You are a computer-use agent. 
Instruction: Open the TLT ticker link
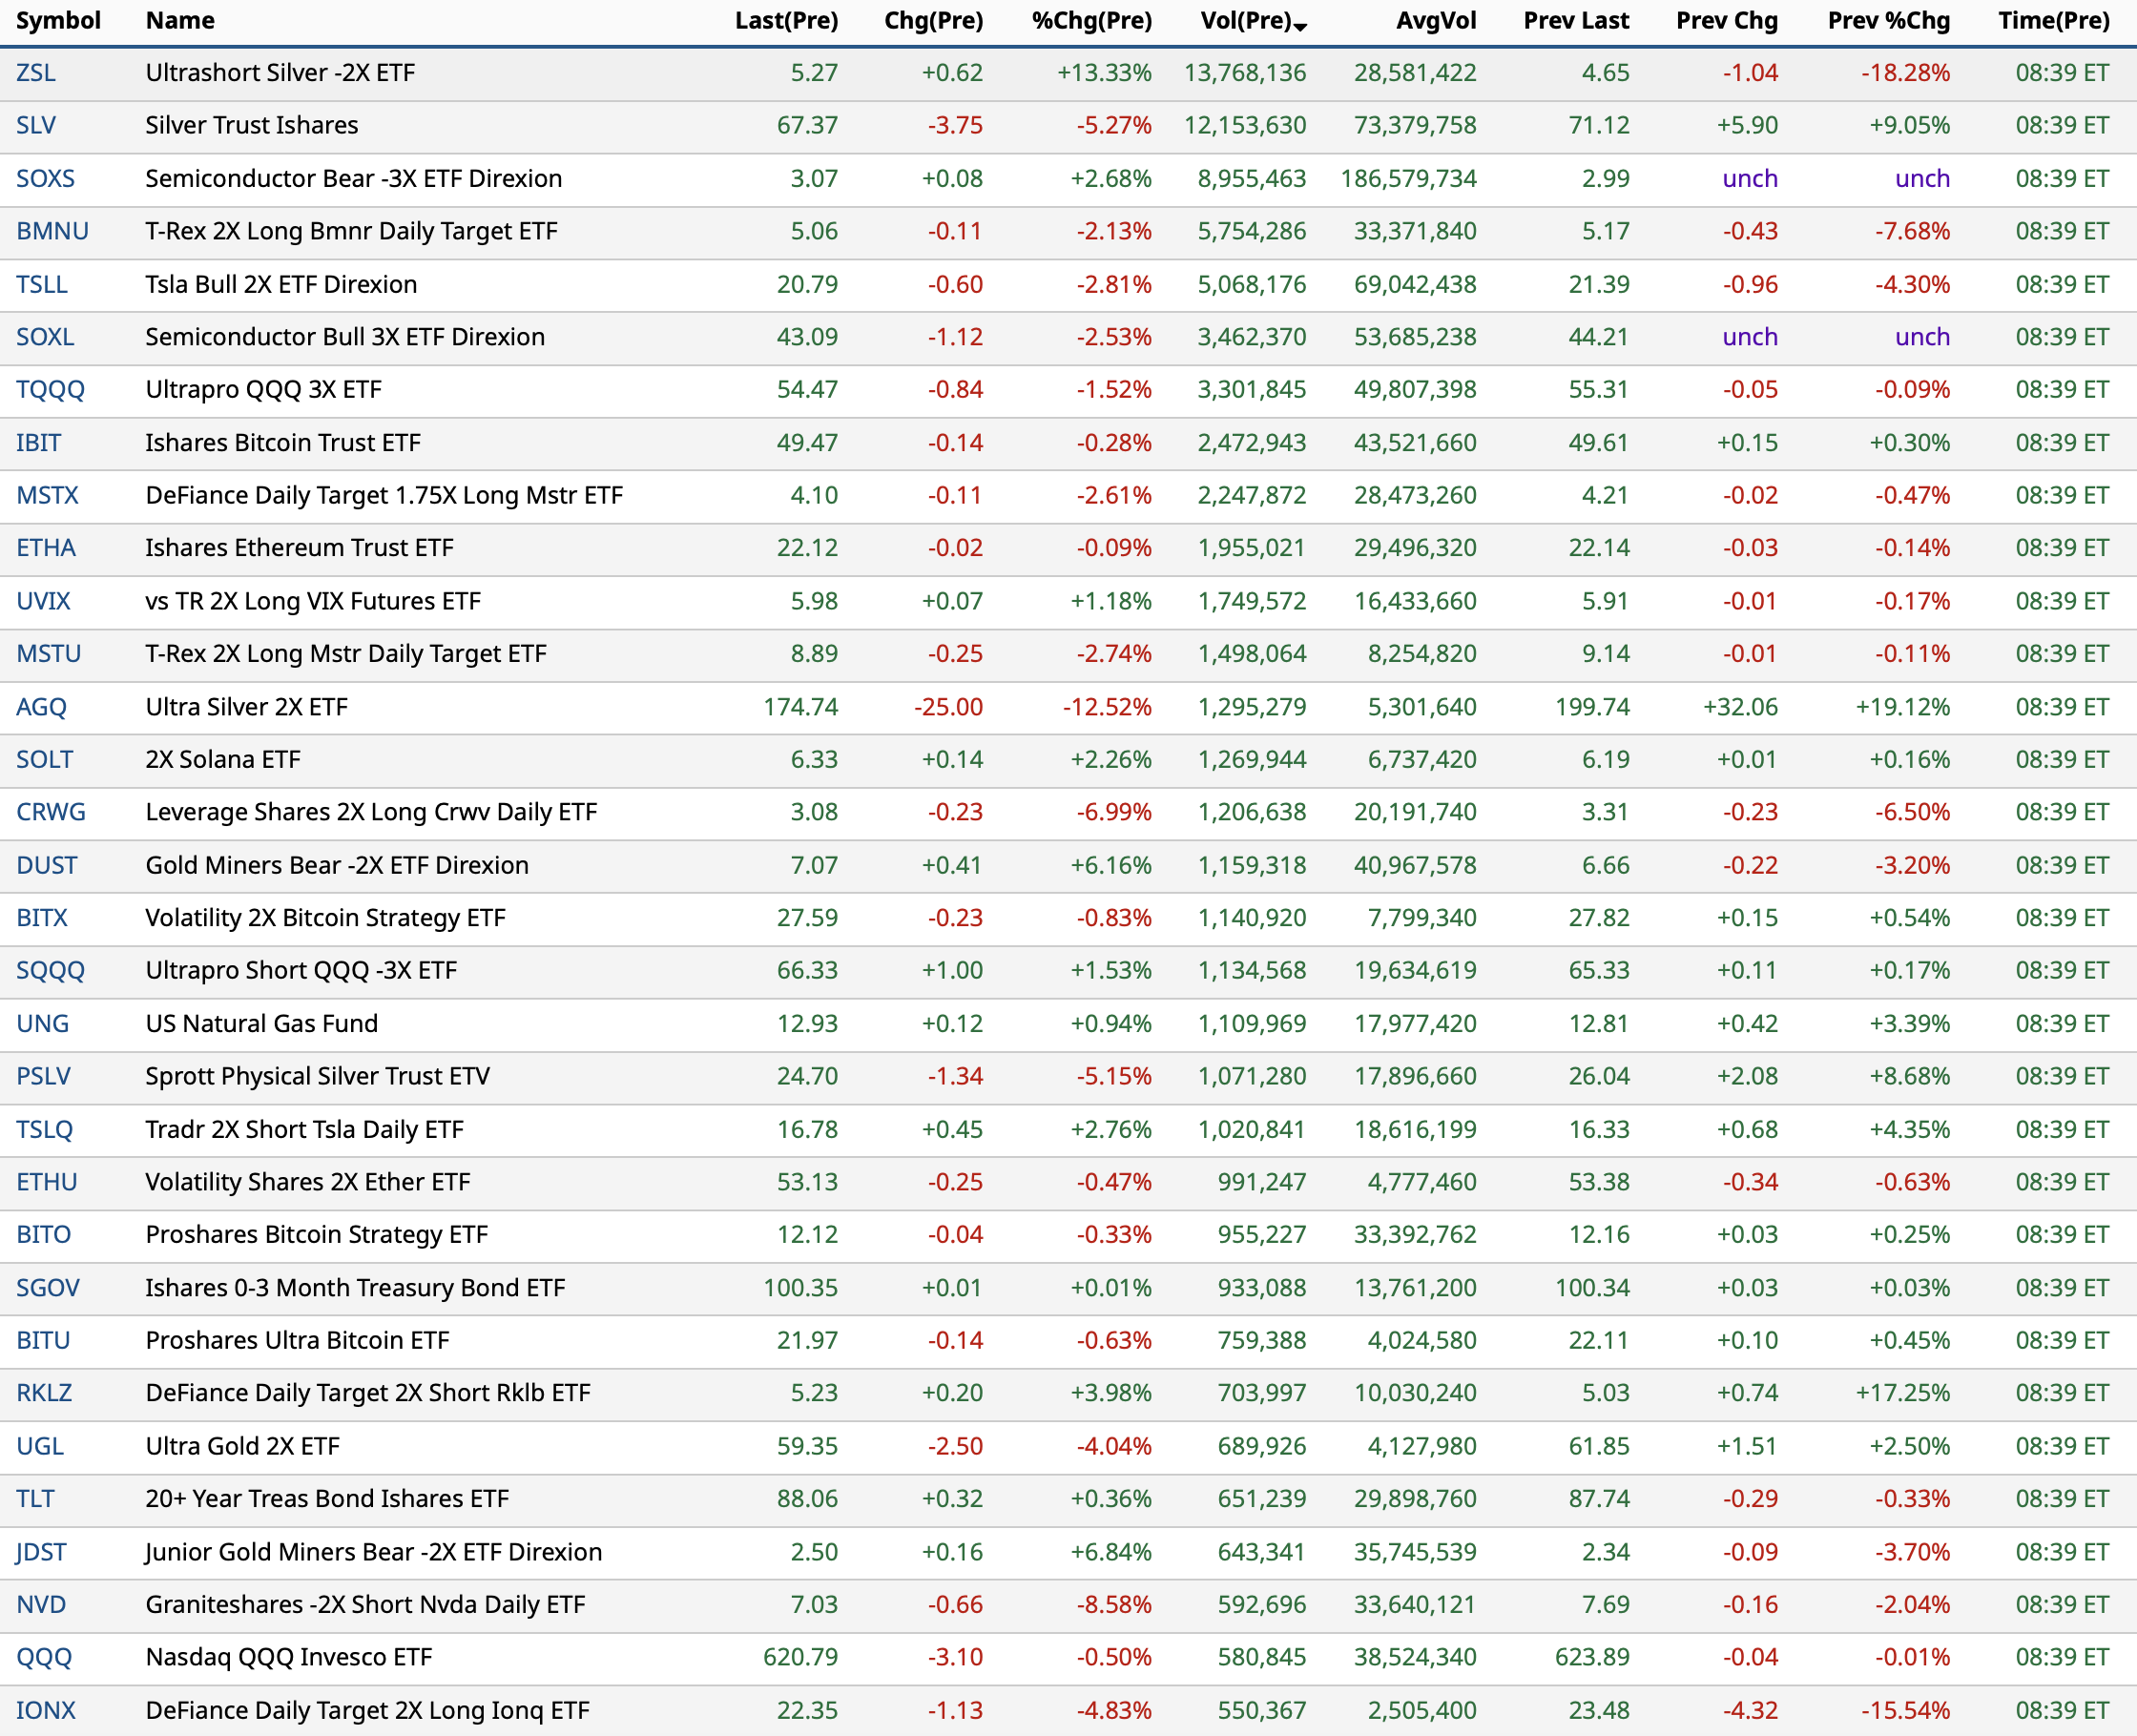(x=35, y=1498)
